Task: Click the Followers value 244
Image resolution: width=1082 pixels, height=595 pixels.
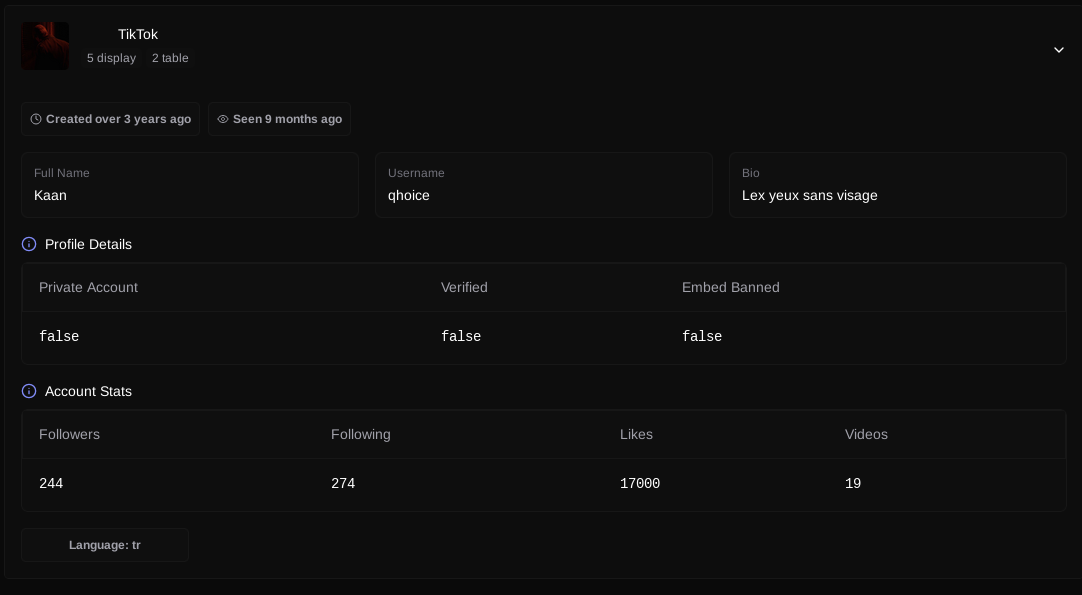Action: (x=51, y=484)
